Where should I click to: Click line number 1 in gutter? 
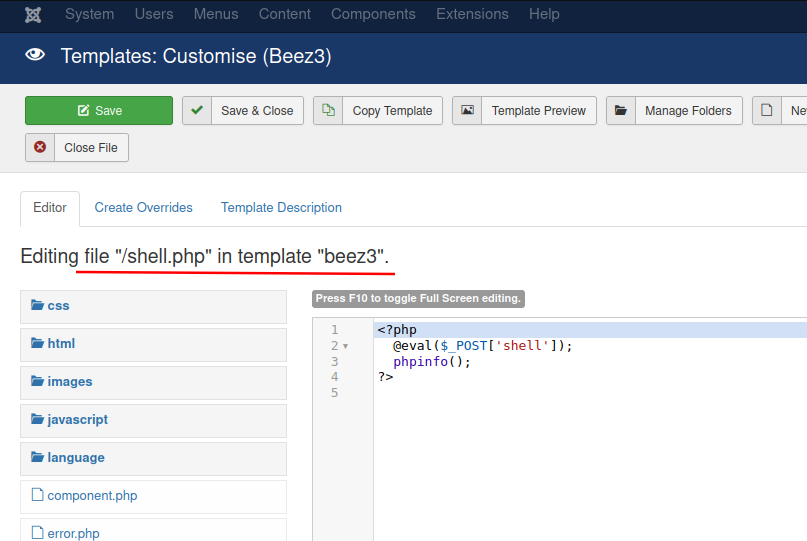[x=335, y=330]
